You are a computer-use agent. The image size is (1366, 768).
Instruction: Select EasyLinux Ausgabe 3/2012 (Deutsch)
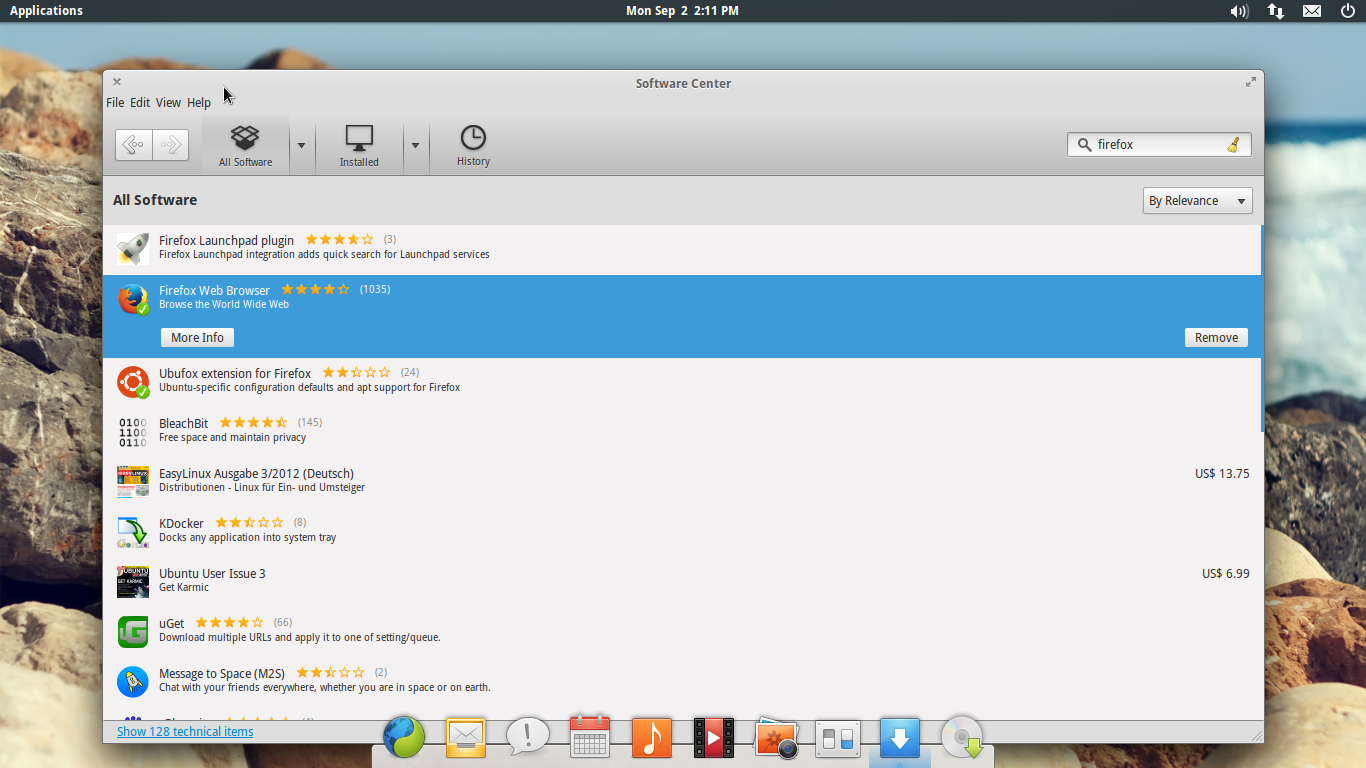682,481
